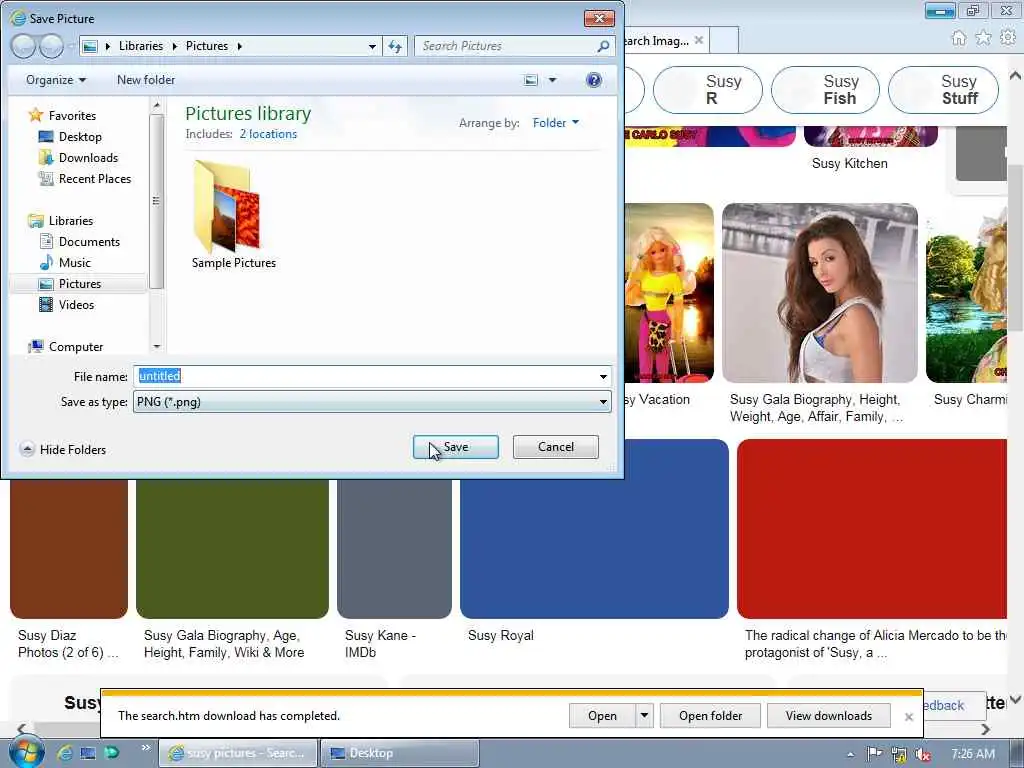This screenshot has width=1024, height=768.
Task: Click the Libraries breadcrumb segment
Action: coord(140,46)
